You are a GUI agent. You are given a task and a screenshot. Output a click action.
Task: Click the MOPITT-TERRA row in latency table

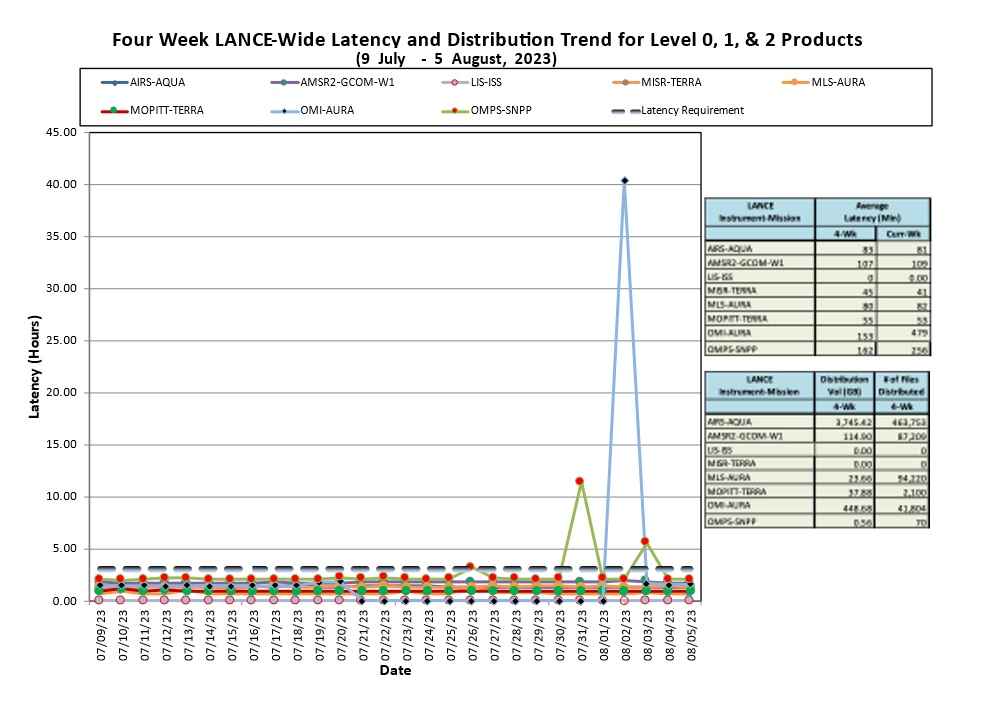pyautogui.click(x=817, y=319)
